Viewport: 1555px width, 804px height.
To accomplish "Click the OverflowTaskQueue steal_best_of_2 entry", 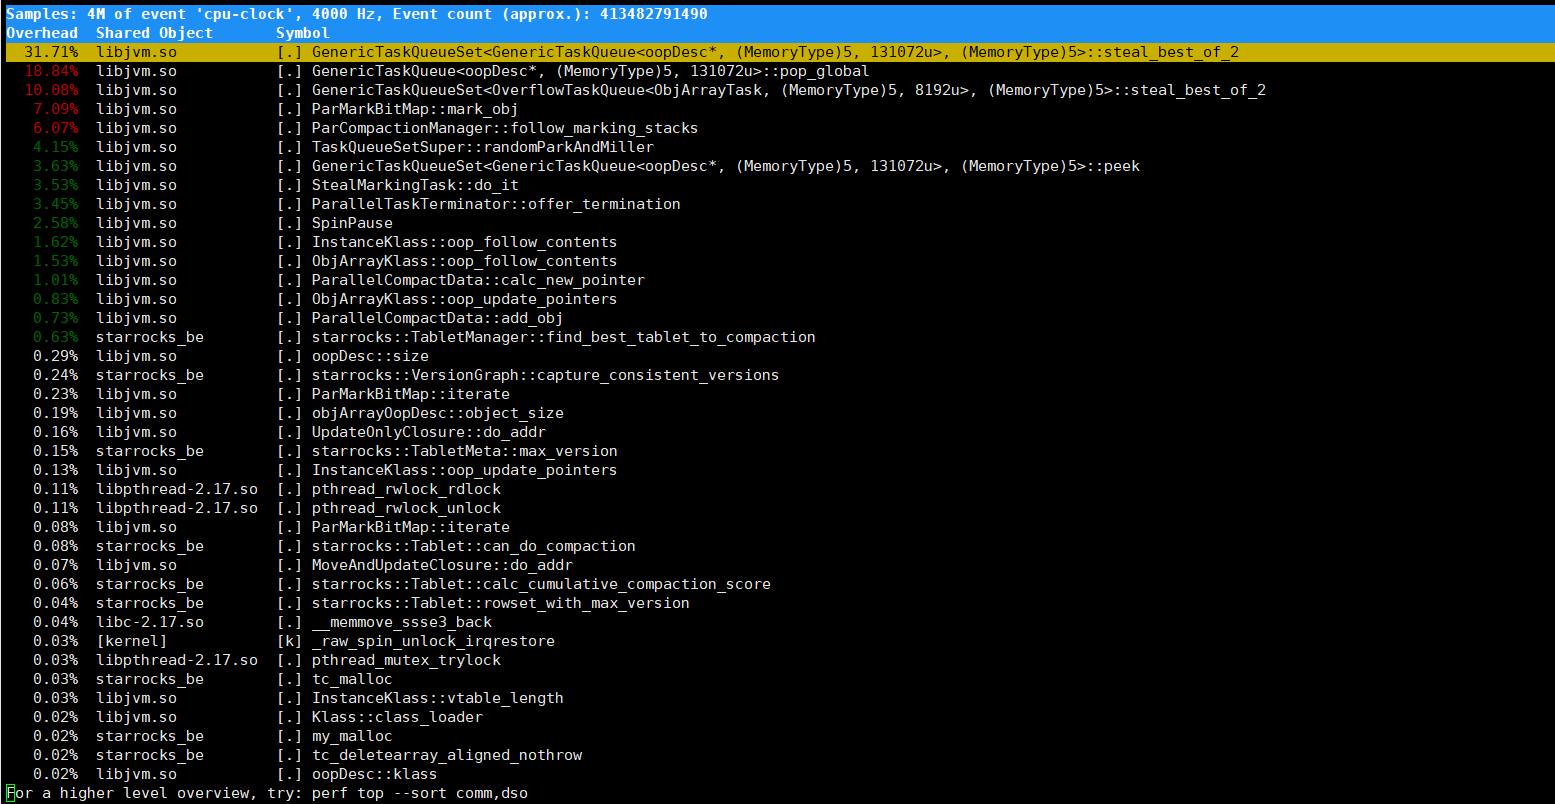I will click(788, 90).
